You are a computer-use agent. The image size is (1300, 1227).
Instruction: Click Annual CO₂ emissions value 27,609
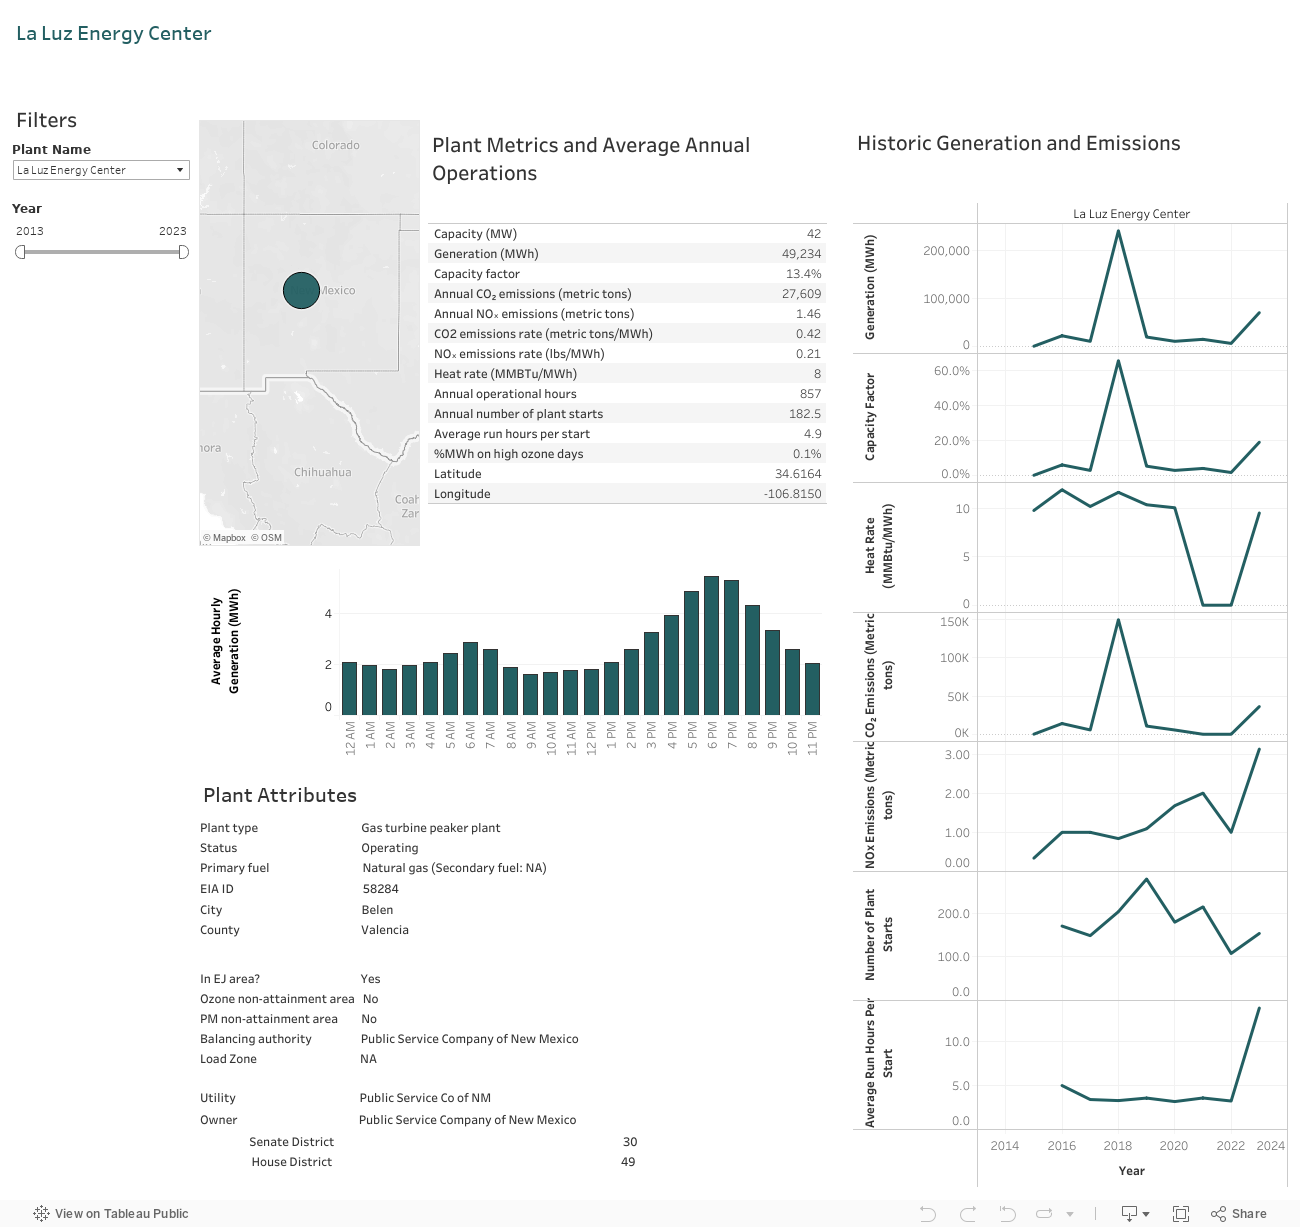tap(801, 294)
